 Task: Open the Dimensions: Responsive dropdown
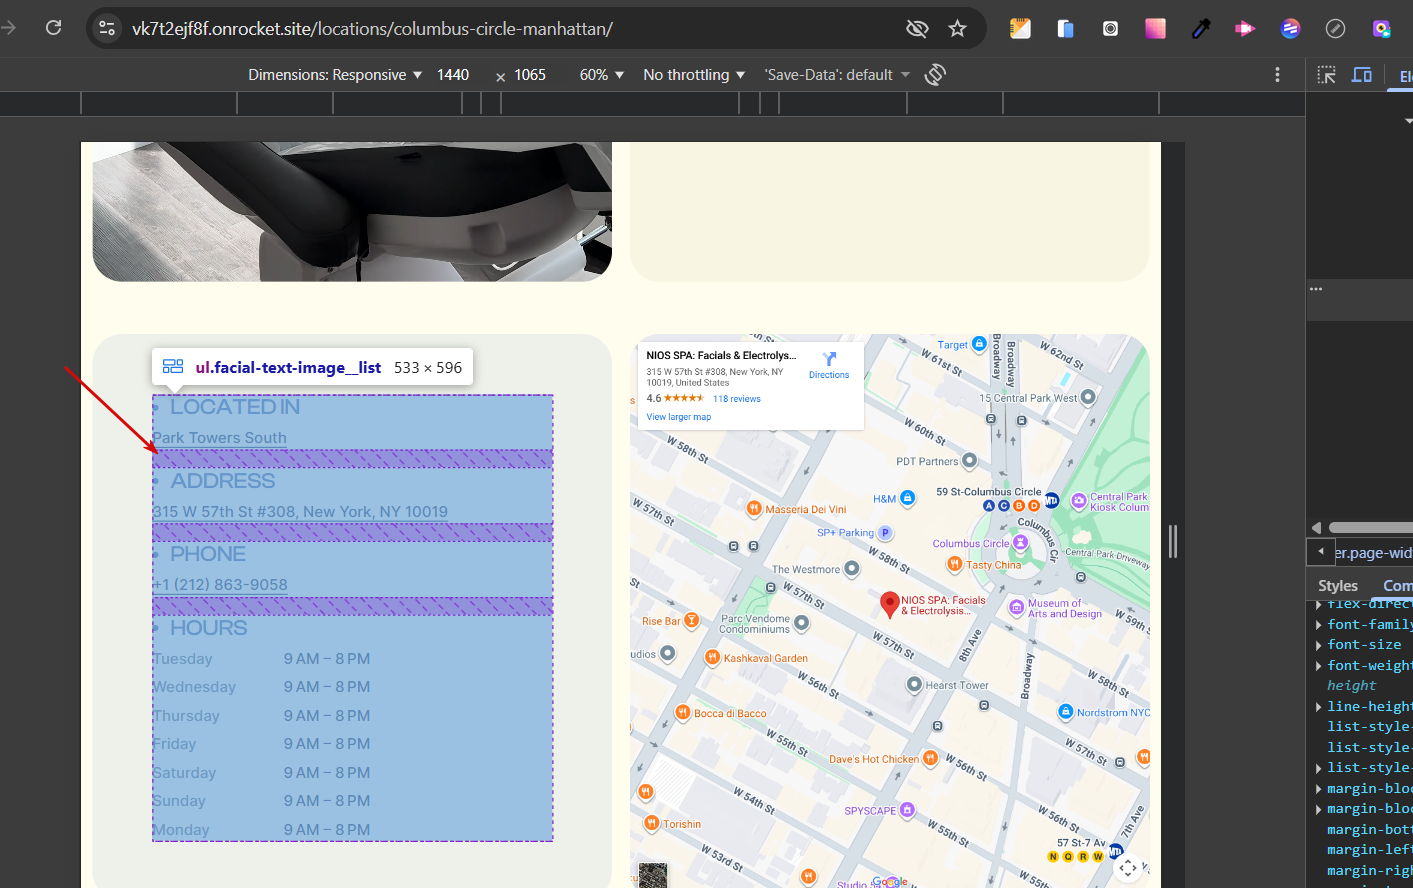tap(335, 75)
